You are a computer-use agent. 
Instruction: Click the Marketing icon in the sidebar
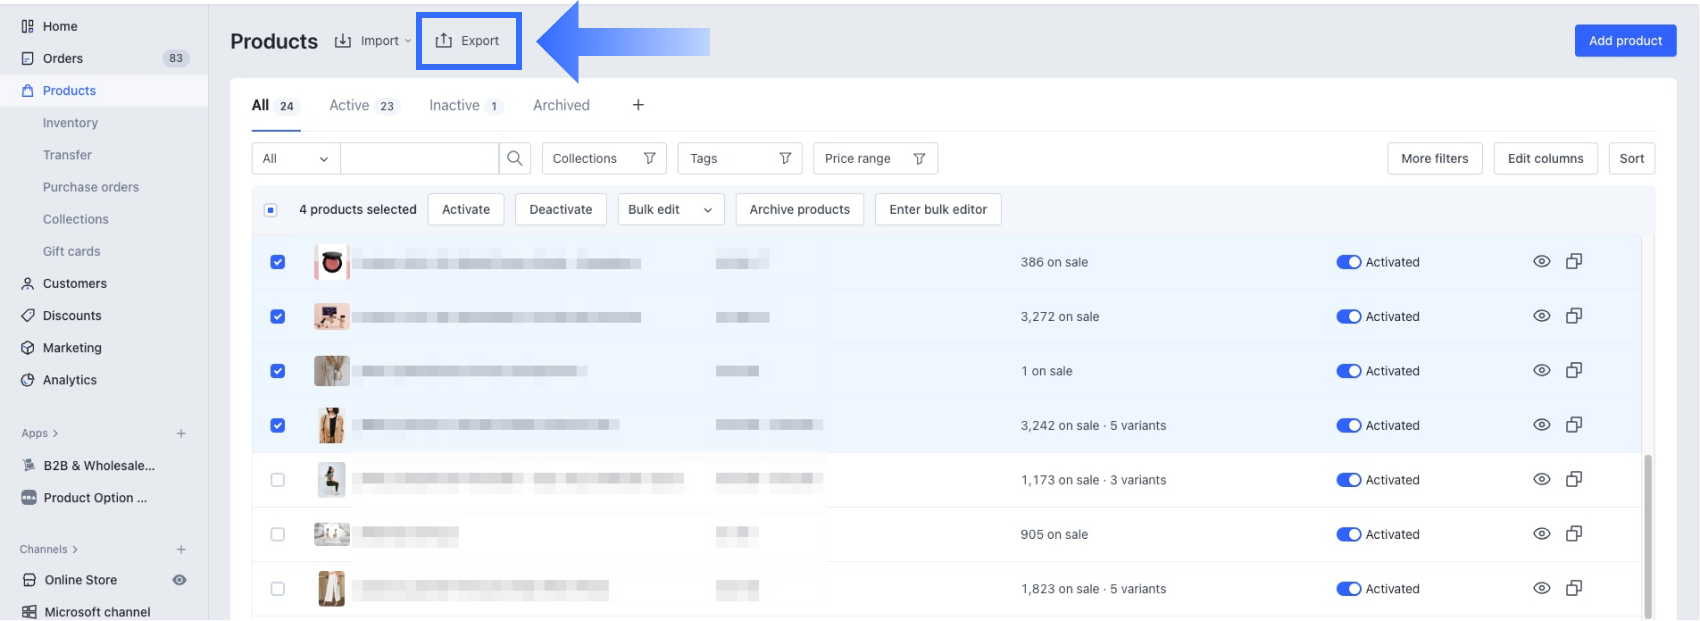28,347
